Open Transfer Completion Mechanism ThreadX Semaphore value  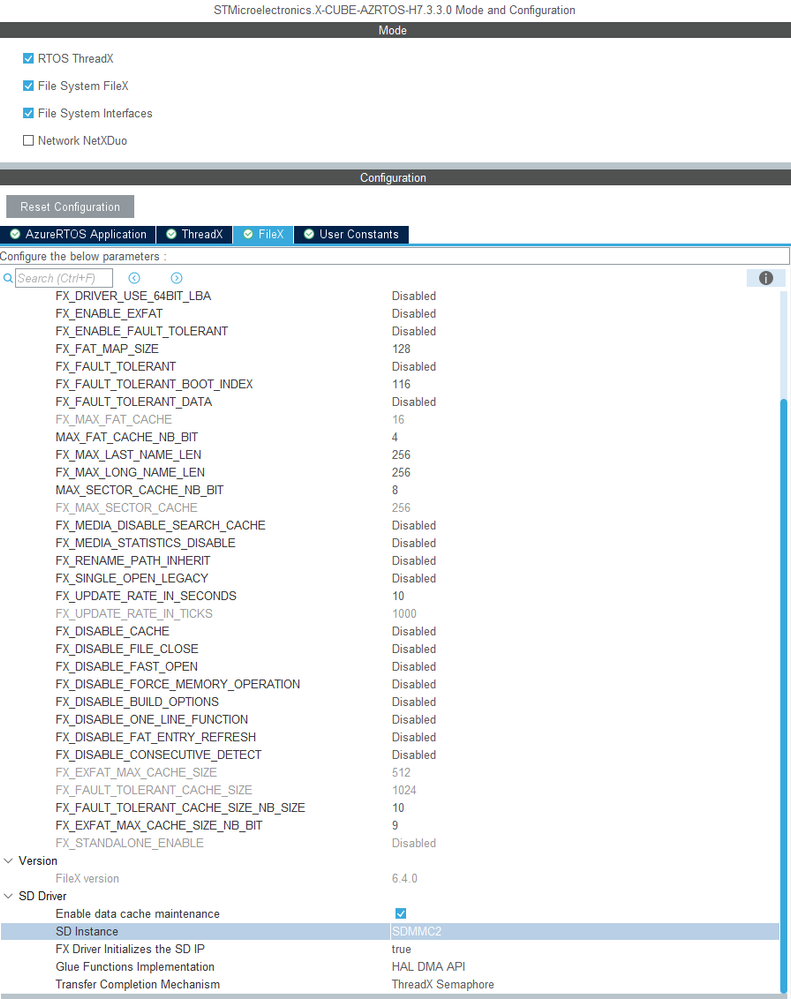pyautogui.click(x=443, y=984)
